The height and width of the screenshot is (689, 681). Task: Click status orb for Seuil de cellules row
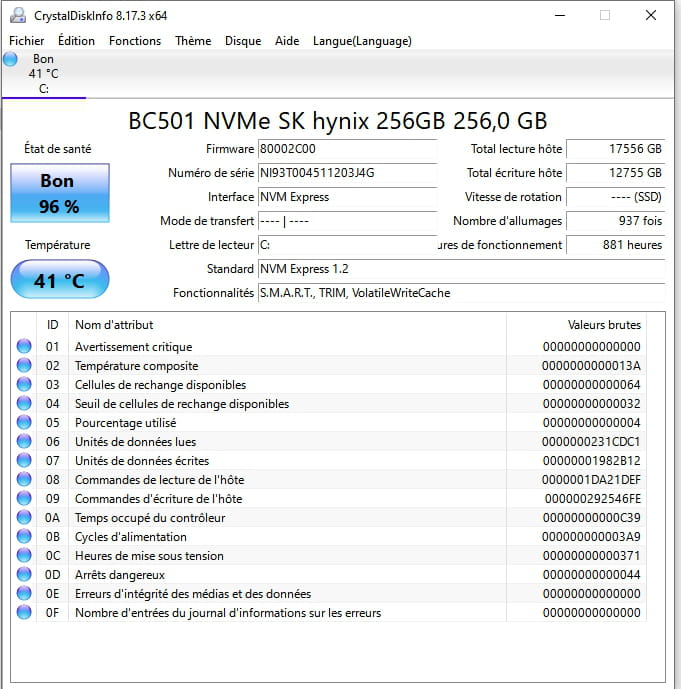24,403
